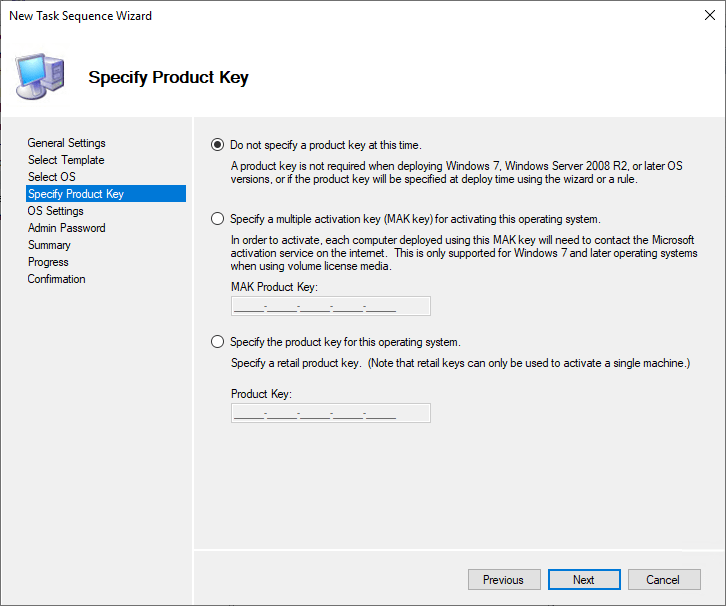Select the multiple activation key (MAK) option
726x606 pixels.
tap(218, 218)
